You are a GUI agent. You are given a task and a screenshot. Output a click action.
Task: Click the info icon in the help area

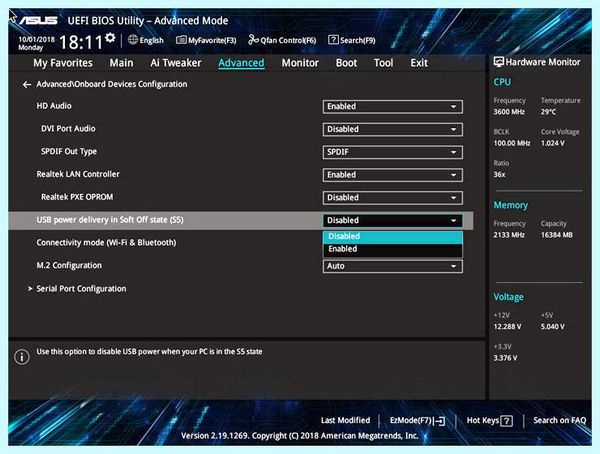[22, 357]
